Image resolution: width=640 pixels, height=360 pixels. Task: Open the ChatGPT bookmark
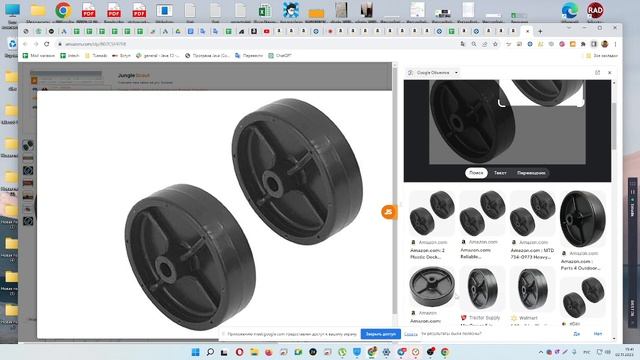coord(280,55)
